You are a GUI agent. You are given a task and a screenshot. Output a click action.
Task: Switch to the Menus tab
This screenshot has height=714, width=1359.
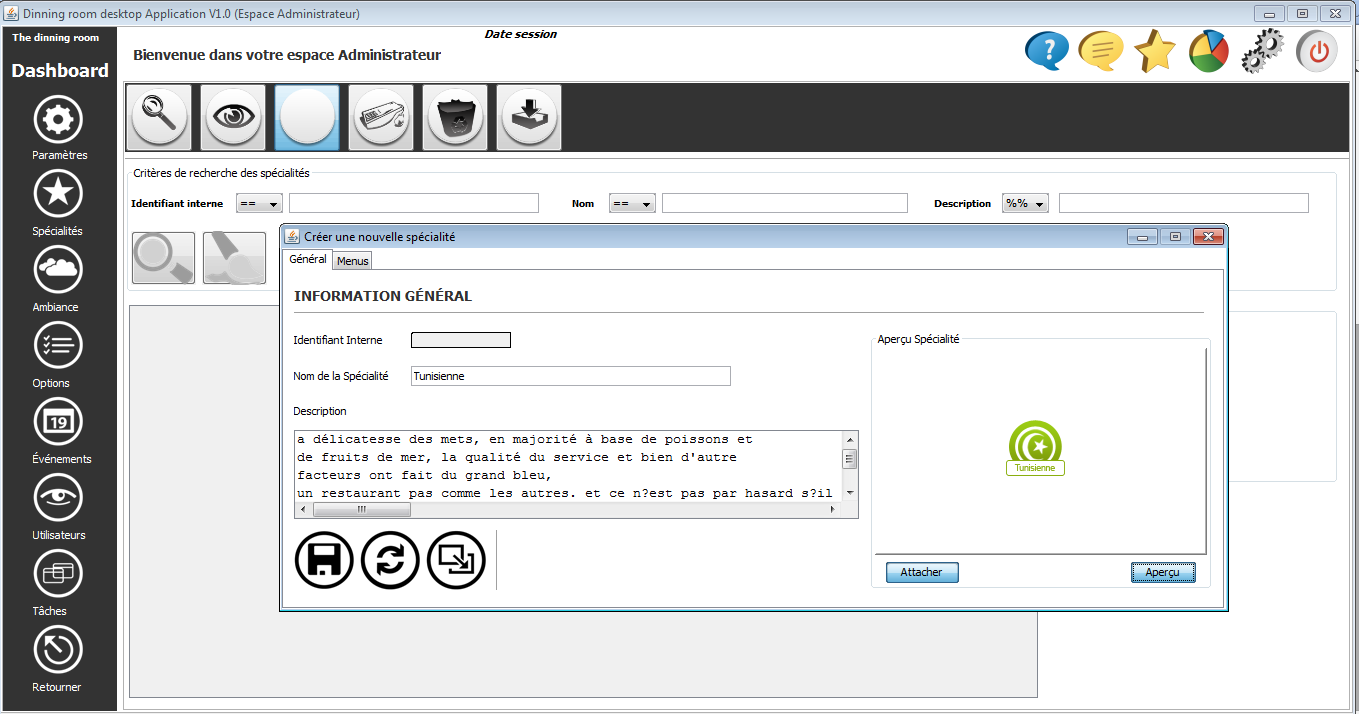352,261
